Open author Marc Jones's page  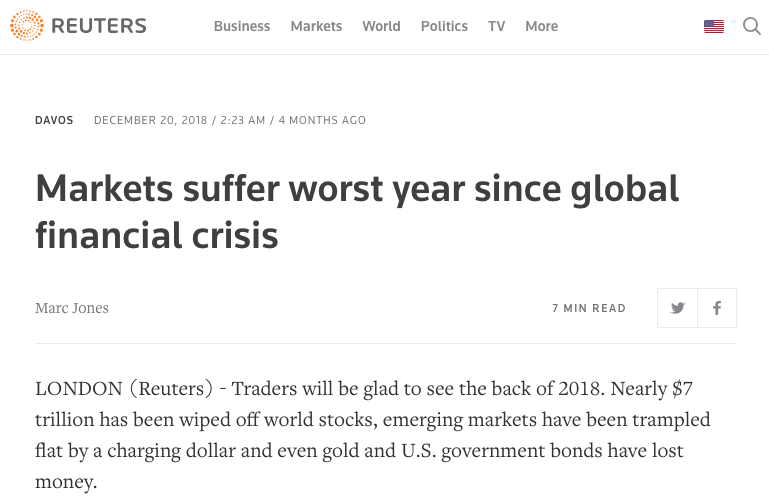coord(72,308)
